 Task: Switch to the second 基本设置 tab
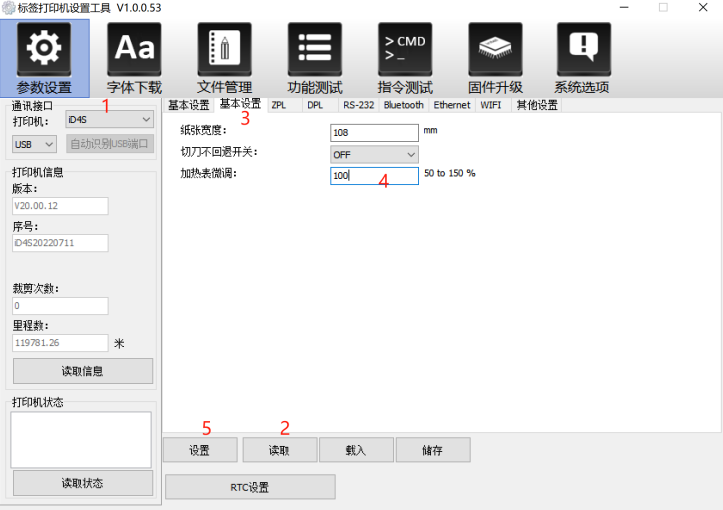(x=241, y=104)
